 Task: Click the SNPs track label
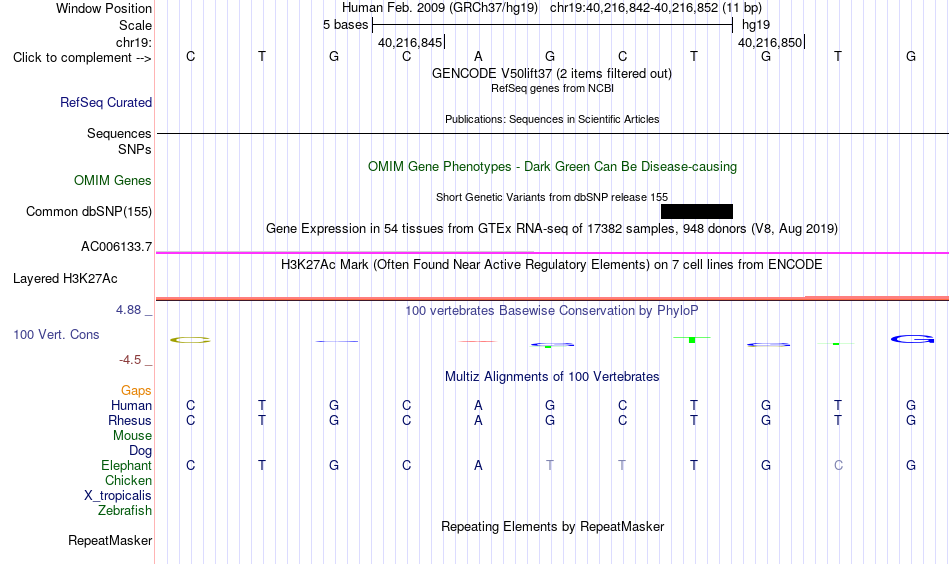tap(135, 149)
